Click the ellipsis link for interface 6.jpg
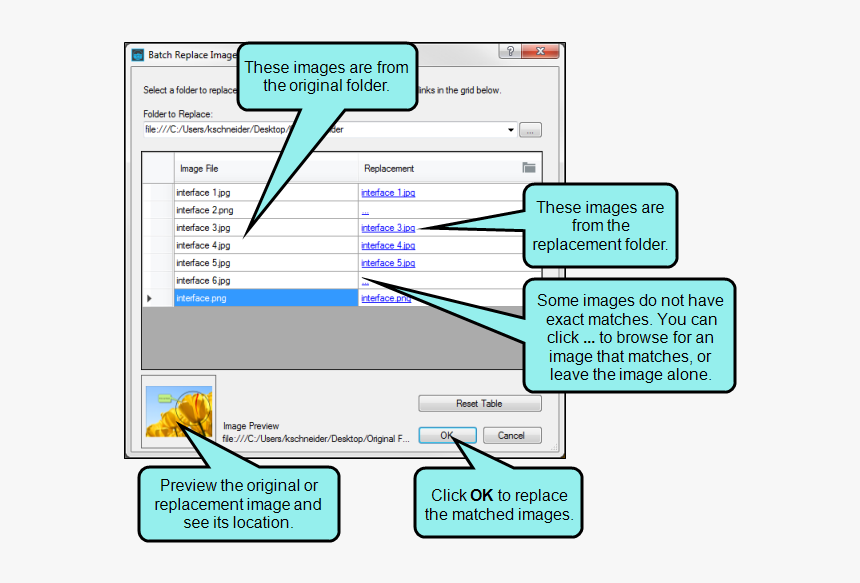Viewport: 860px width, 583px height. pos(365,281)
